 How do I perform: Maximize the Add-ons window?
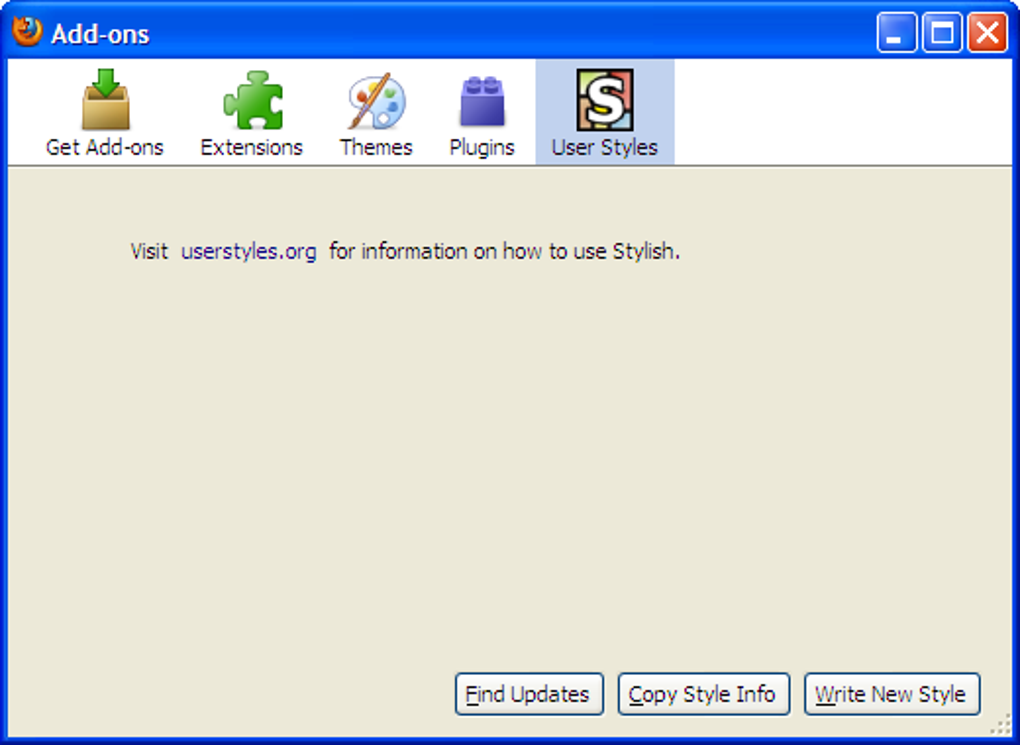[942, 32]
